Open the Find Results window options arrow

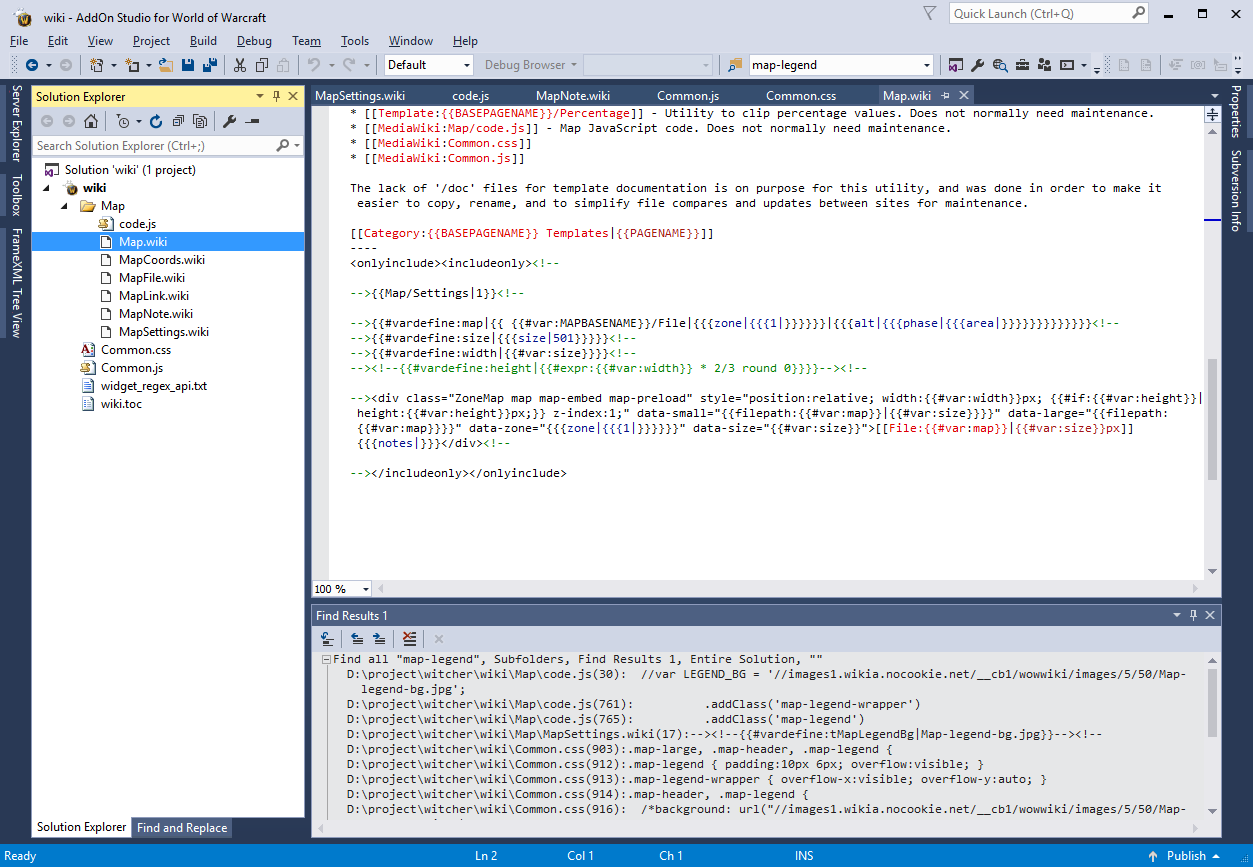click(x=1176, y=615)
